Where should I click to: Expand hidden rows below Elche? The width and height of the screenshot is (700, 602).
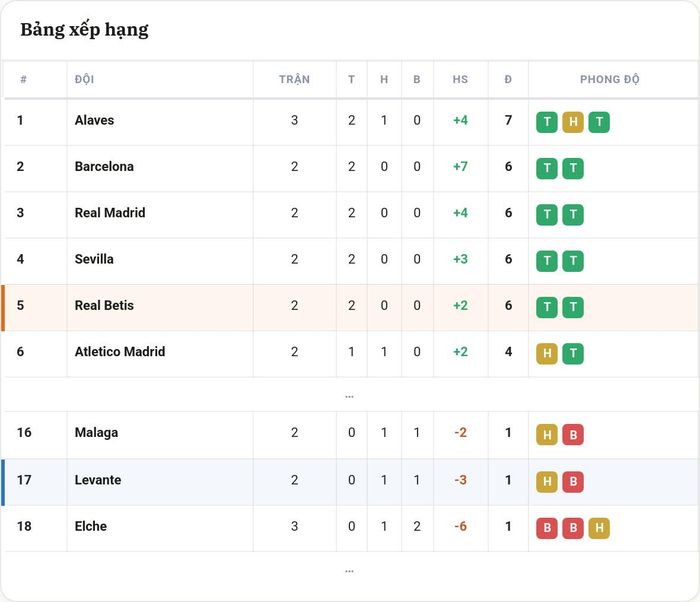click(350, 571)
